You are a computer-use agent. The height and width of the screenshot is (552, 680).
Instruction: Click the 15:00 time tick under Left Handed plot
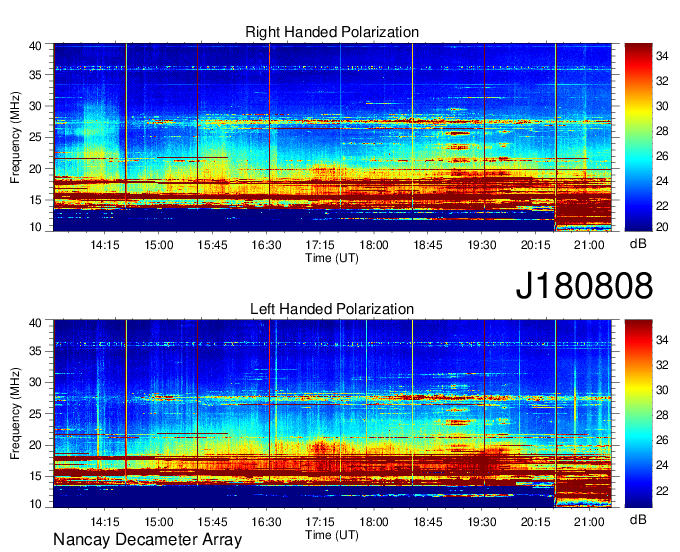point(159,522)
